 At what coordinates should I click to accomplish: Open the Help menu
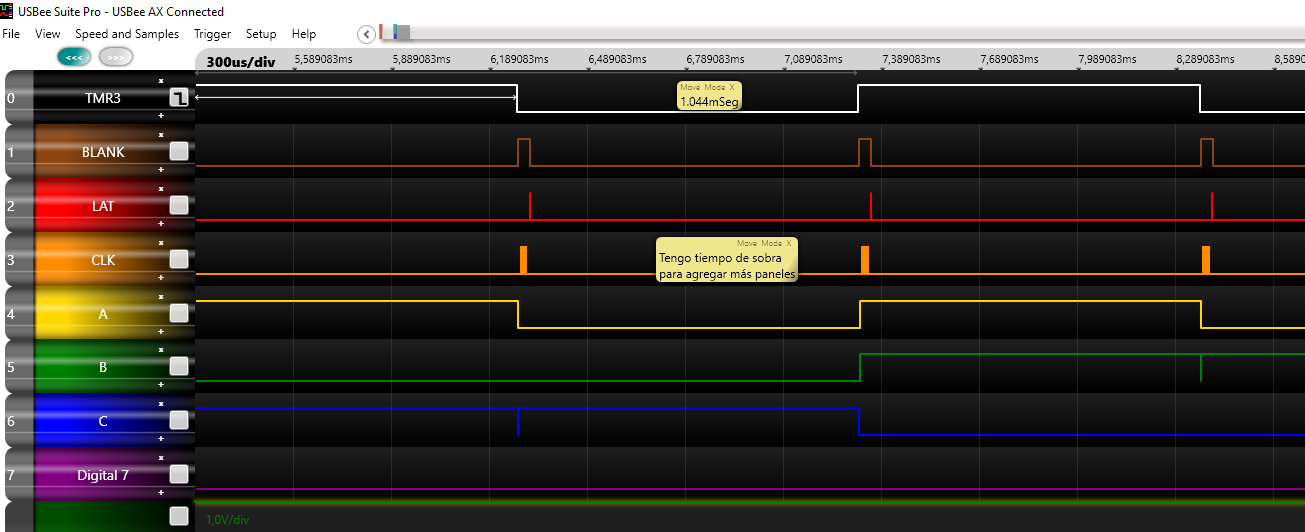304,34
